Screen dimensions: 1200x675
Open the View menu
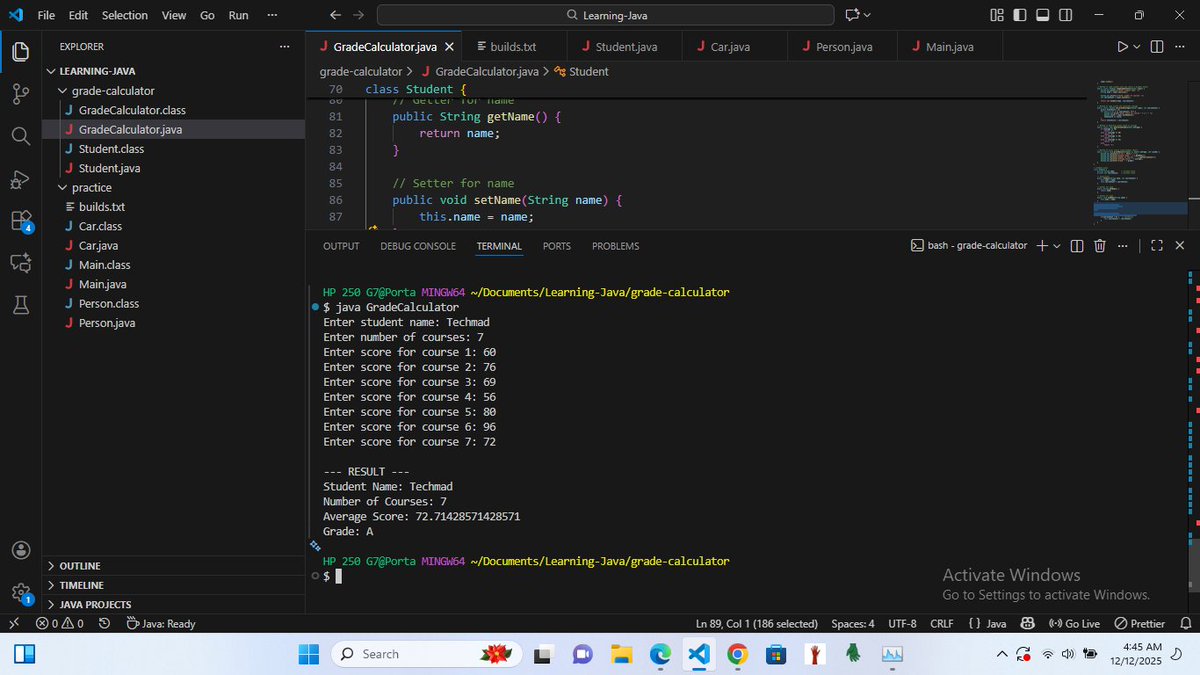pyautogui.click(x=174, y=15)
